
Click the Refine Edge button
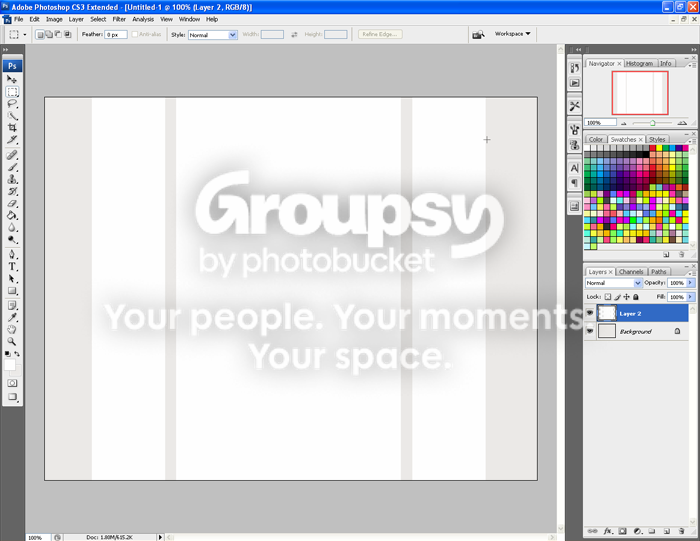[380, 34]
